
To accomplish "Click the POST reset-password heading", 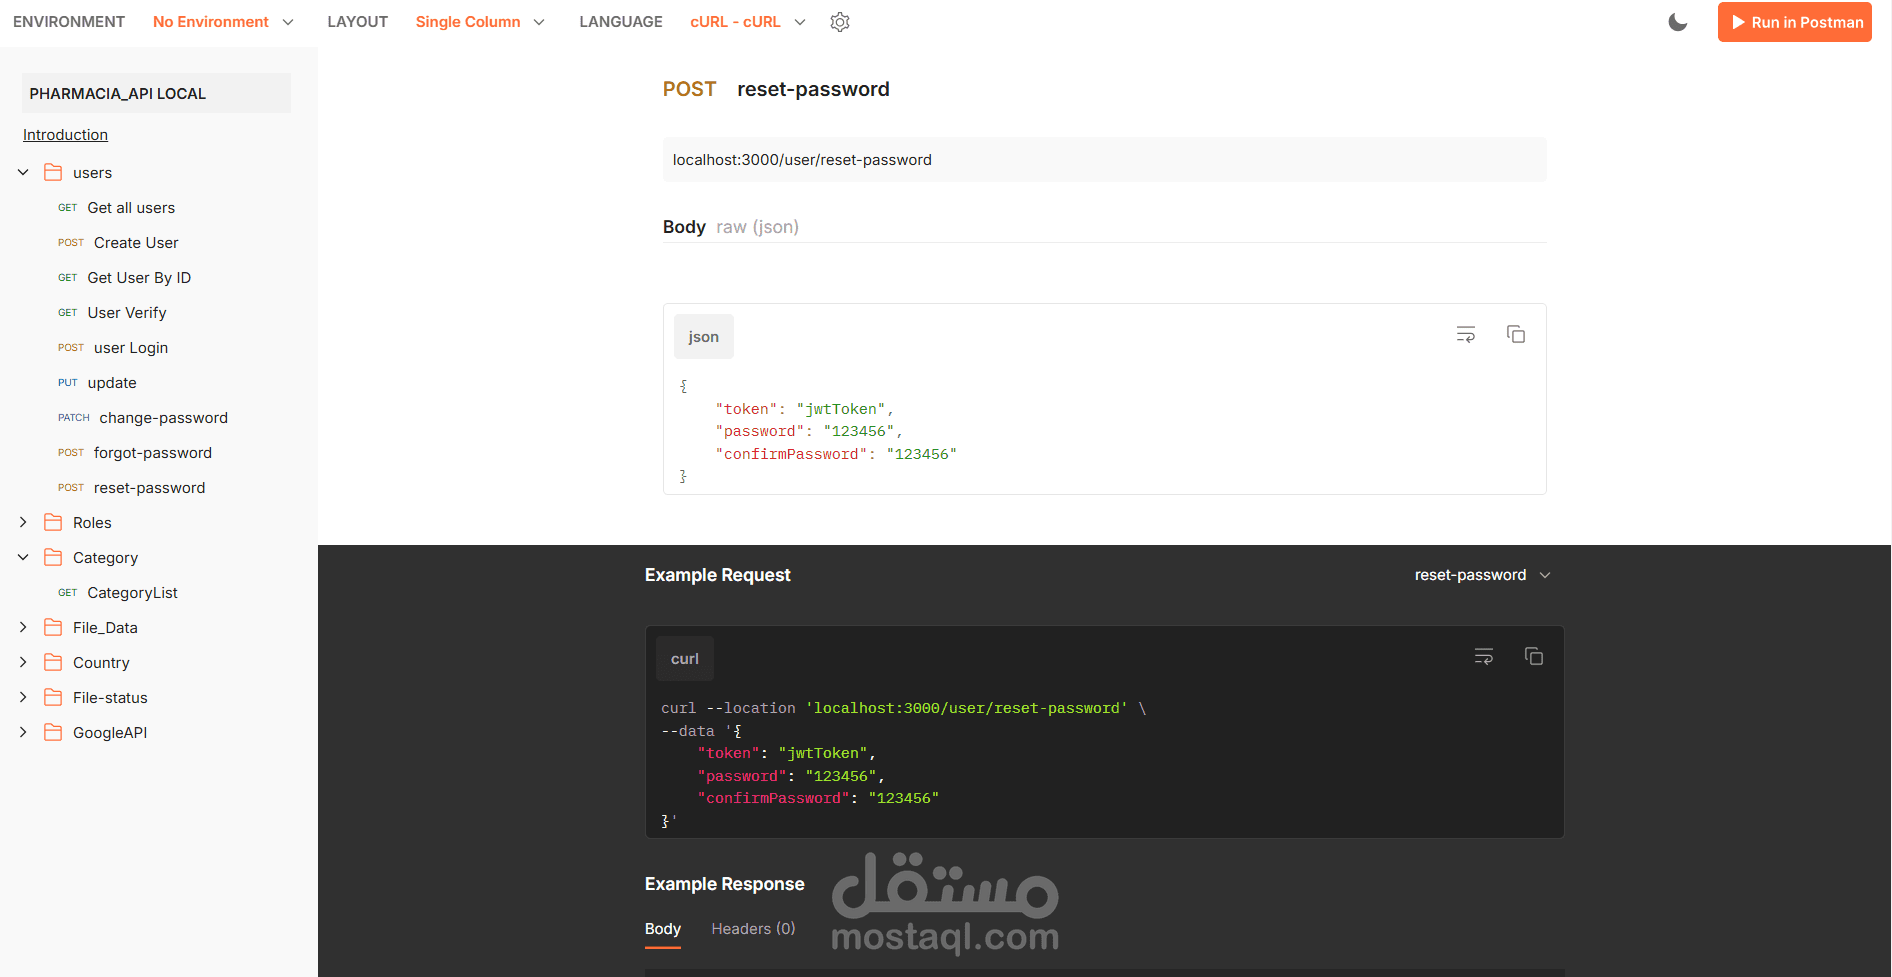I will tap(776, 89).
